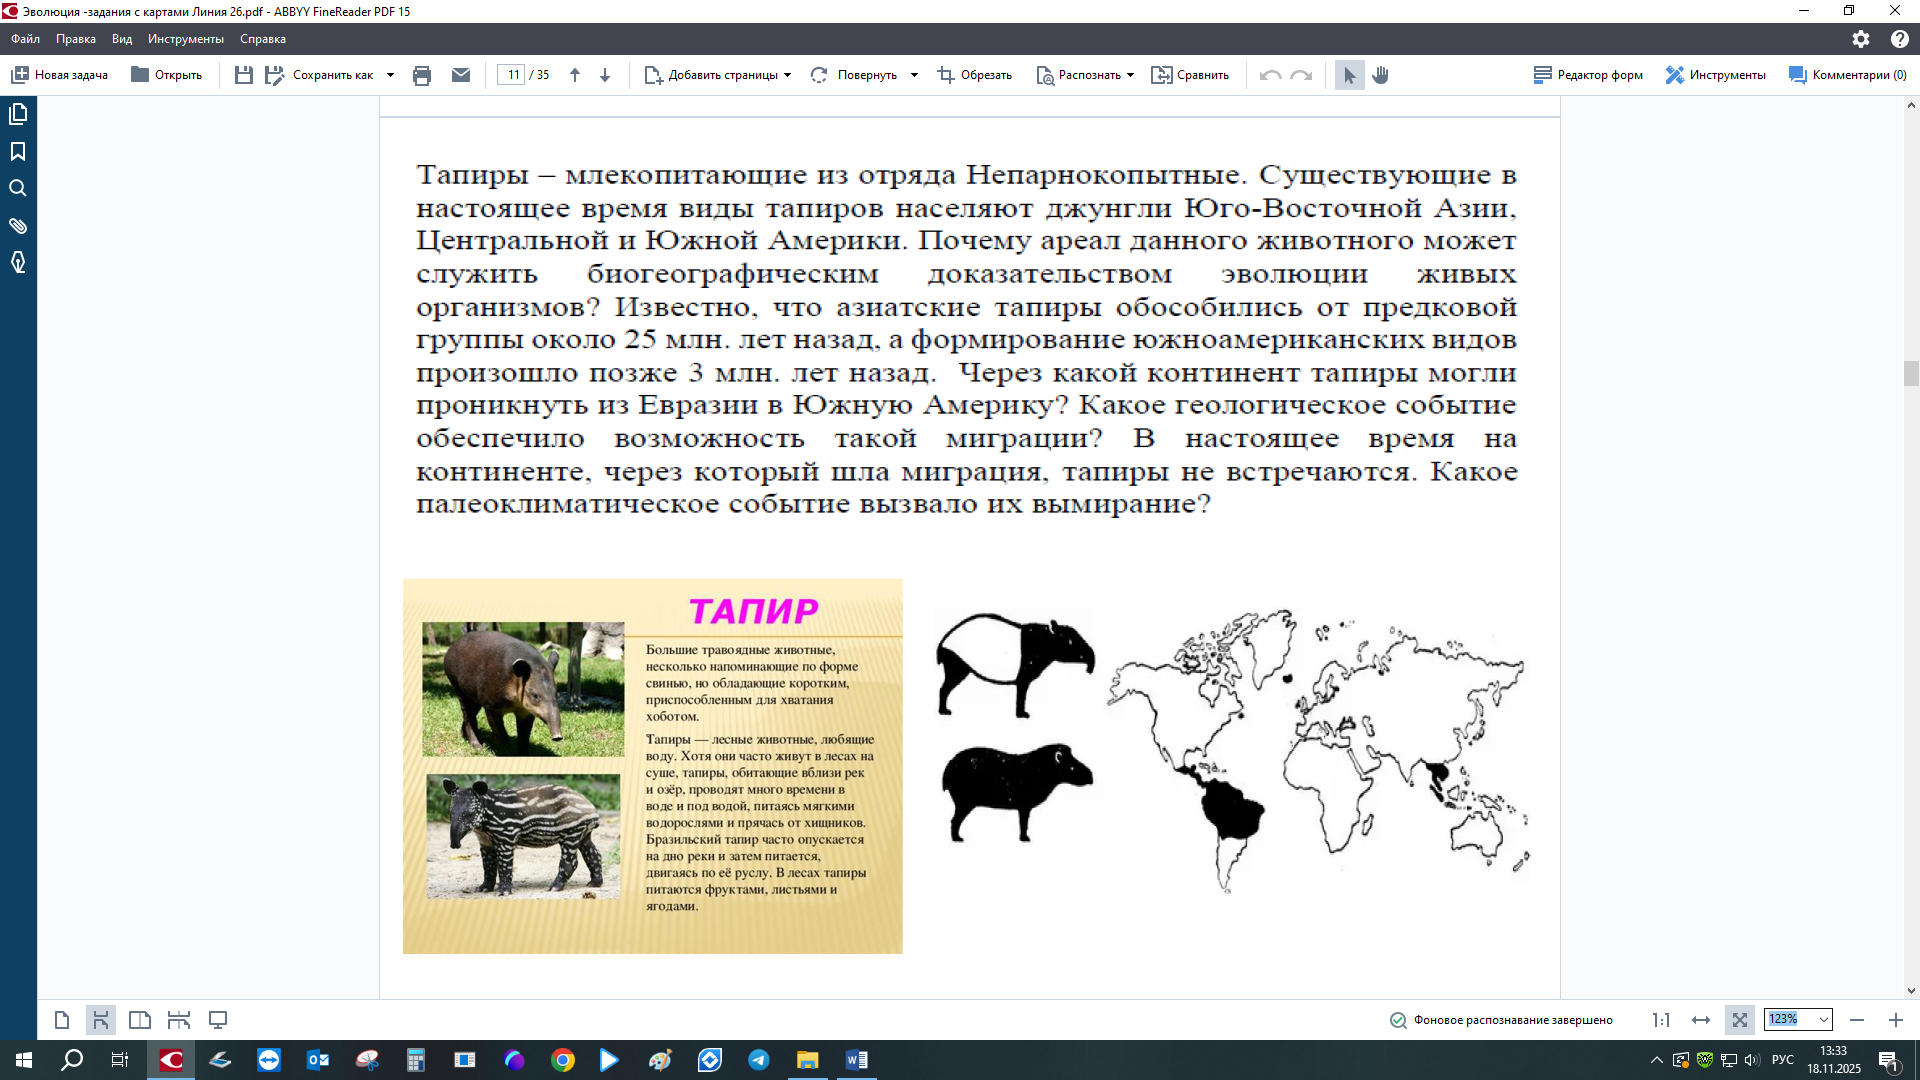1920x1080 pixels.
Task: Click the Email envelope icon
Action: pyautogui.click(x=461, y=75)
